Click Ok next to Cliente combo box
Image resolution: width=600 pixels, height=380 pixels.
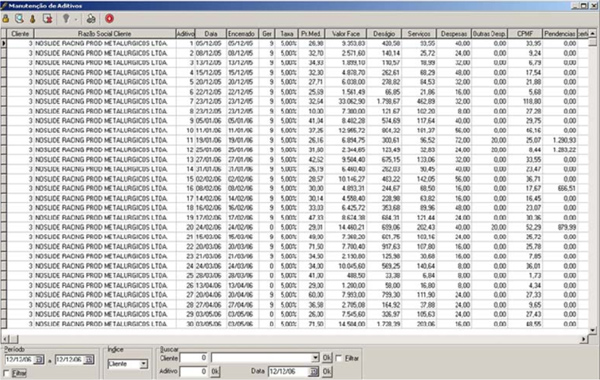[x=327, y=358]
